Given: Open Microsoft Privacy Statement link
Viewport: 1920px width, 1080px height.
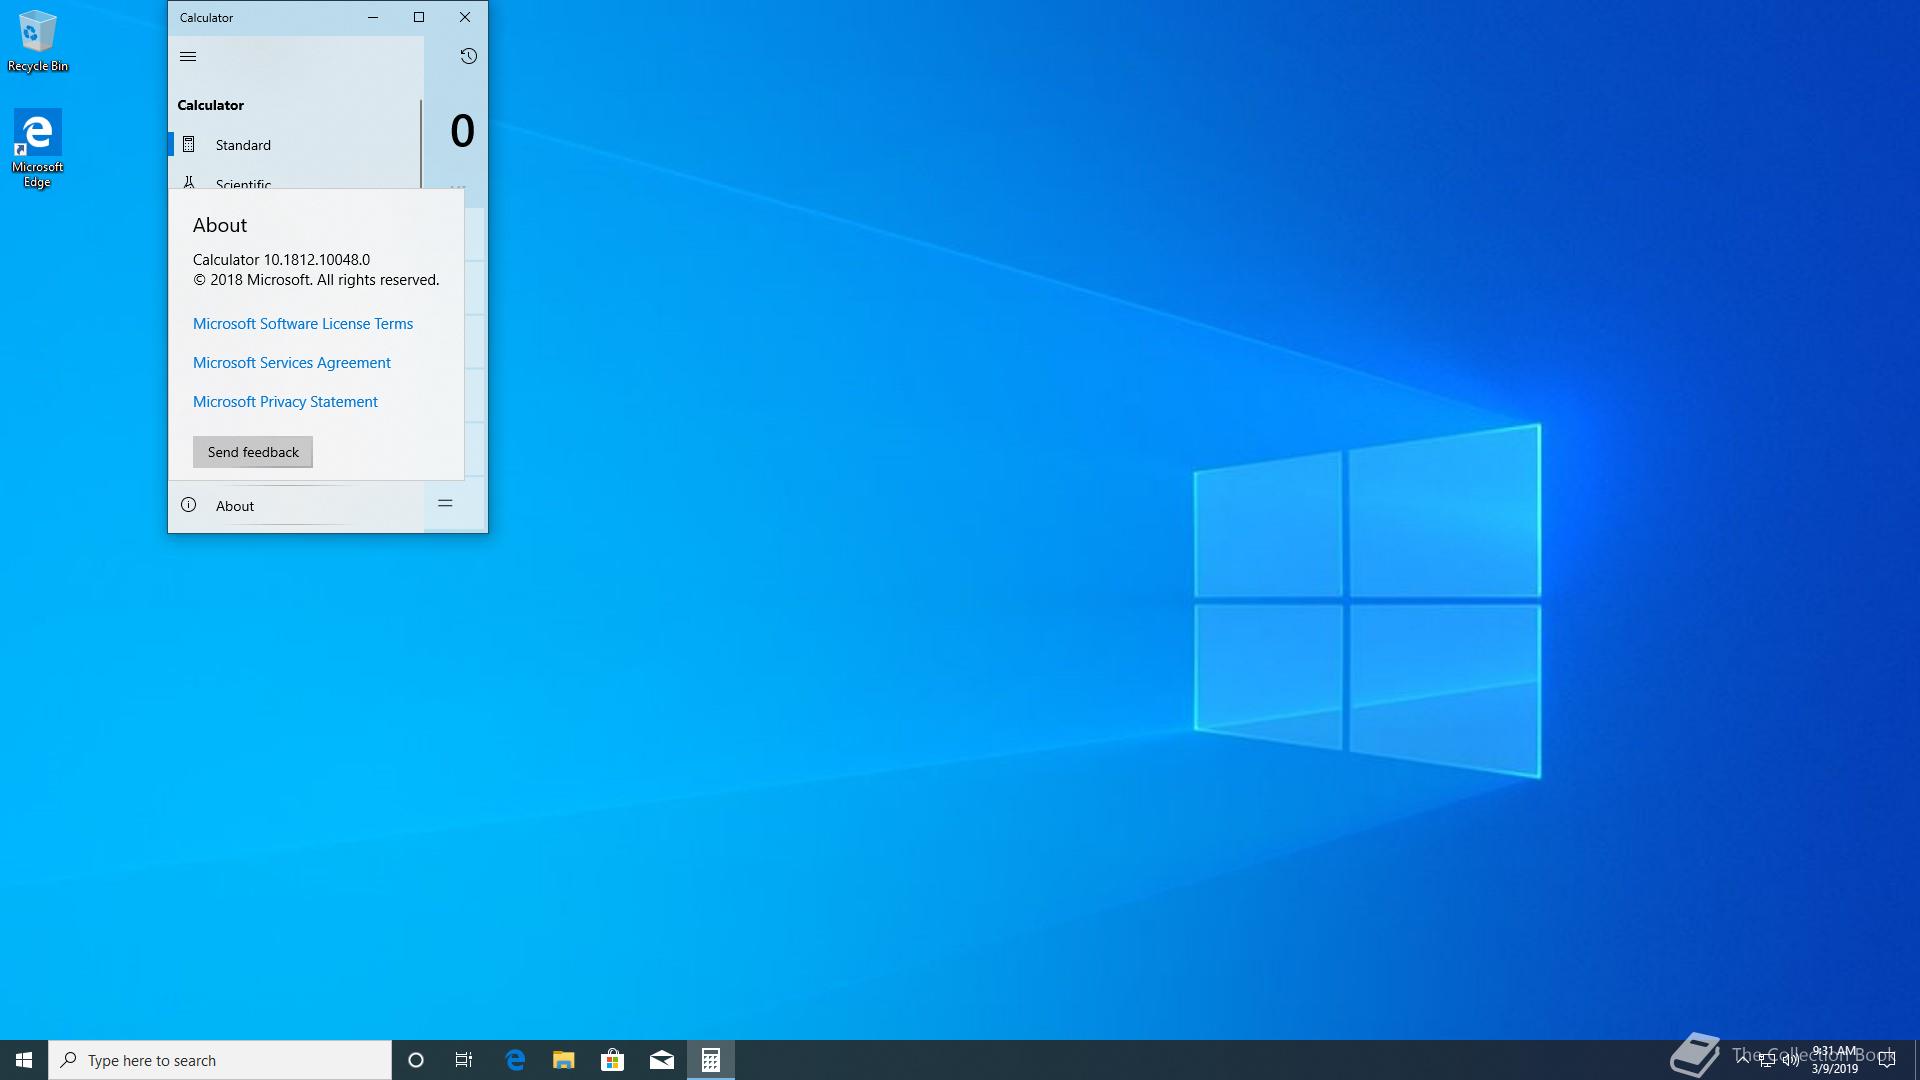Looking at the screenshot, I should click(285, 402).
